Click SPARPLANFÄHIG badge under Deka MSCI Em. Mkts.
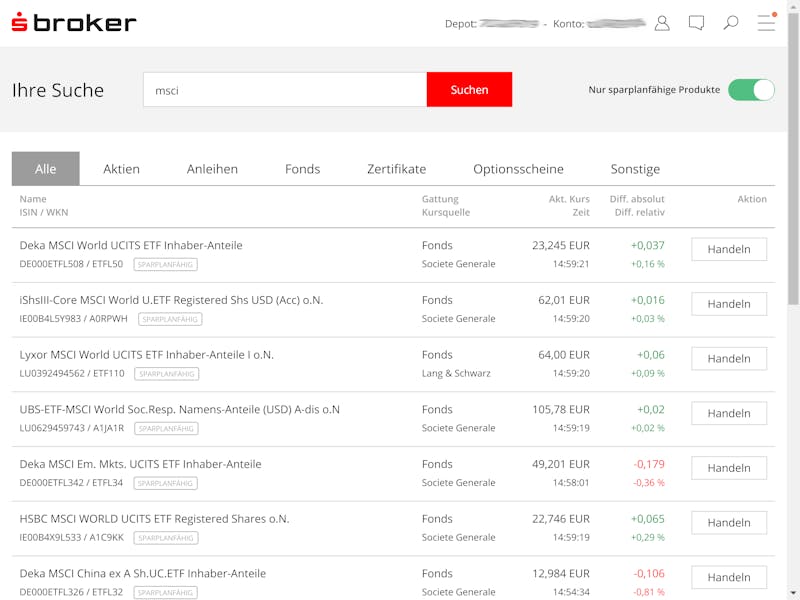The width and height of the screenshot is (800, 600). point(165,483)
